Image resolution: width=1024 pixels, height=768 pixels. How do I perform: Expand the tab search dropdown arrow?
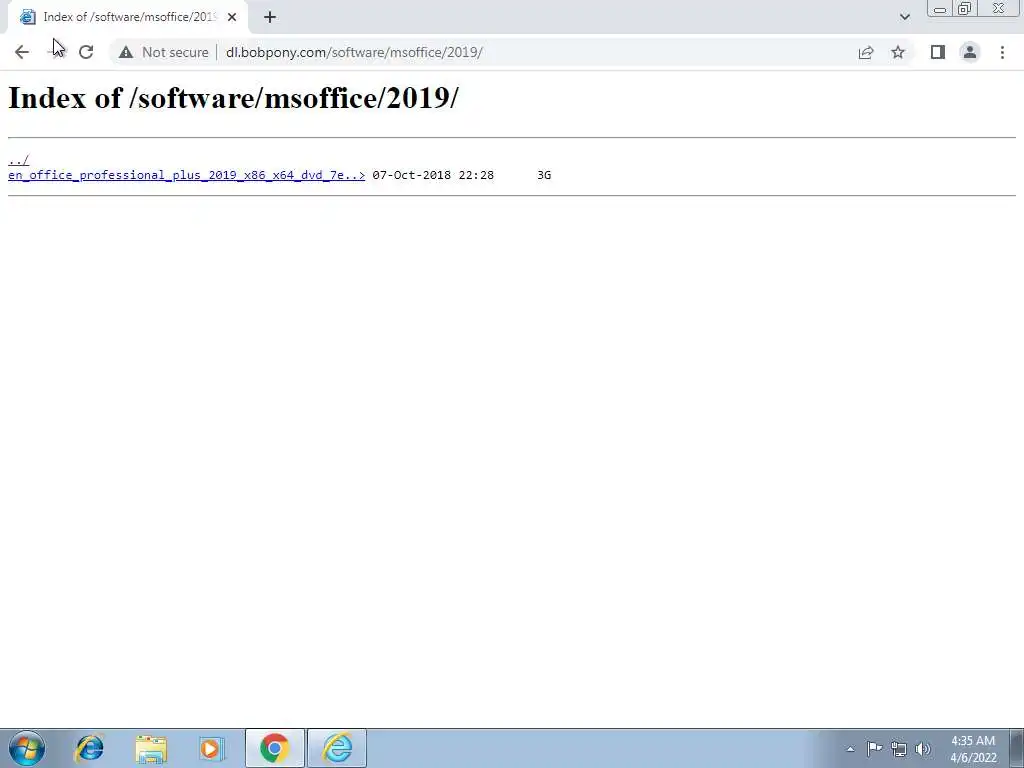point(904,17)
